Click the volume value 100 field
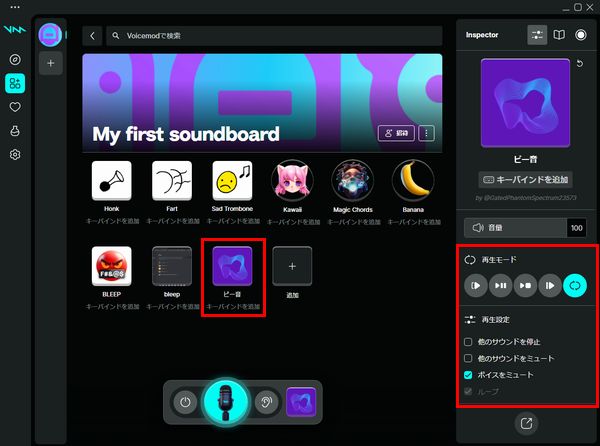The width and height of the screenshot is (600, 446). tap(577, 228)
